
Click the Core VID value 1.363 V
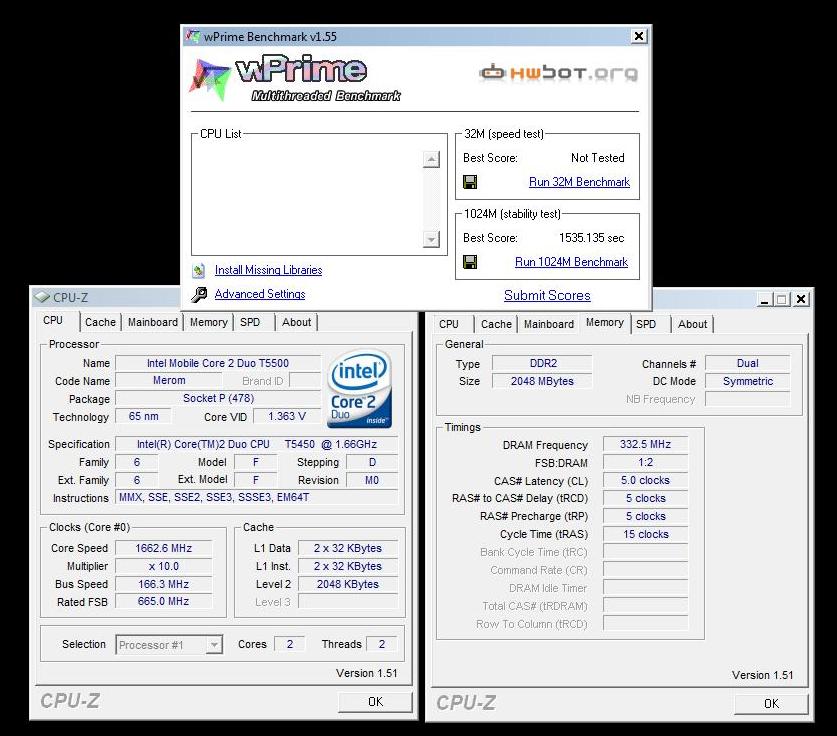pyautogui.click(x=287, y=416)
